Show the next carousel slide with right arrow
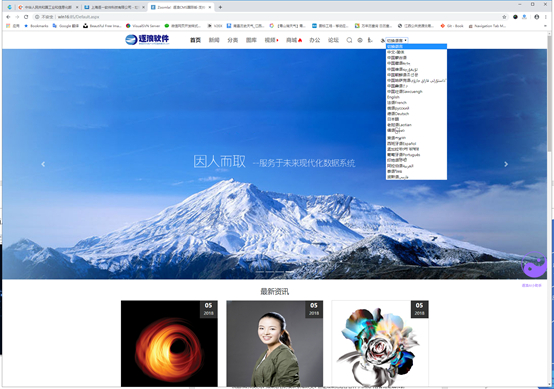554x389 pixels. (x=506, y=164)
